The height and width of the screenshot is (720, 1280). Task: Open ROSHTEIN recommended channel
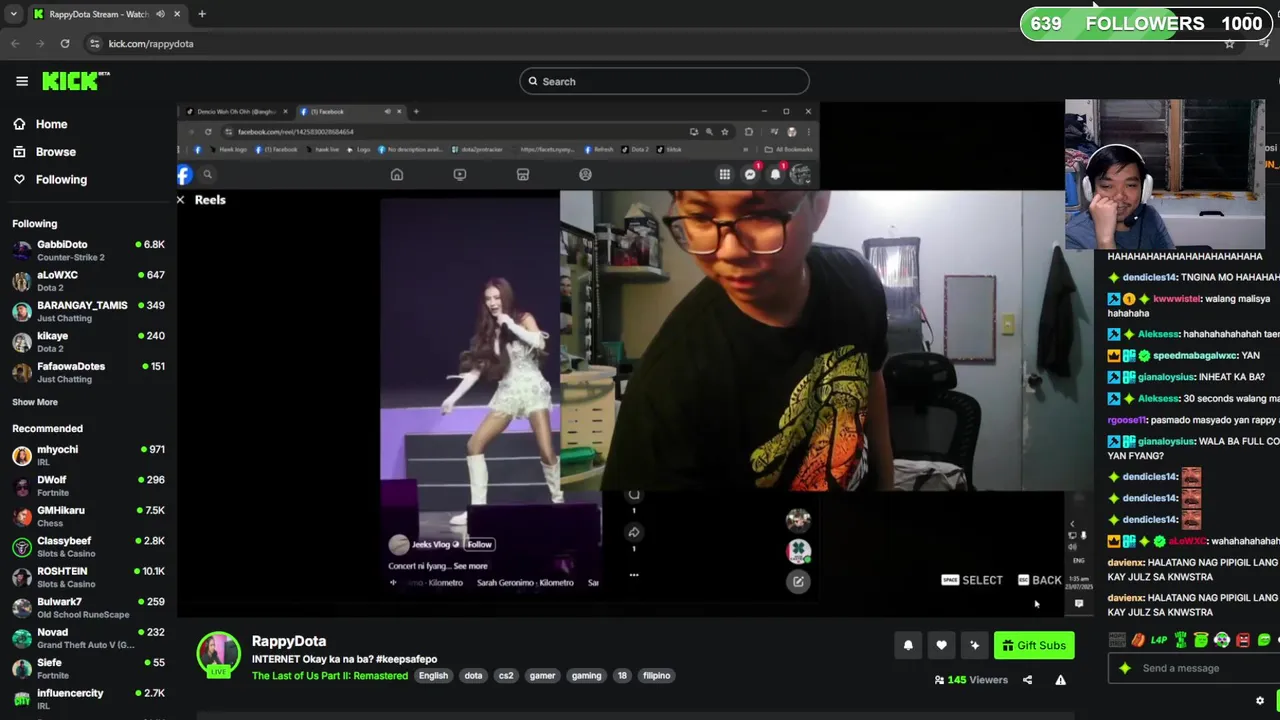click(88, 577)
